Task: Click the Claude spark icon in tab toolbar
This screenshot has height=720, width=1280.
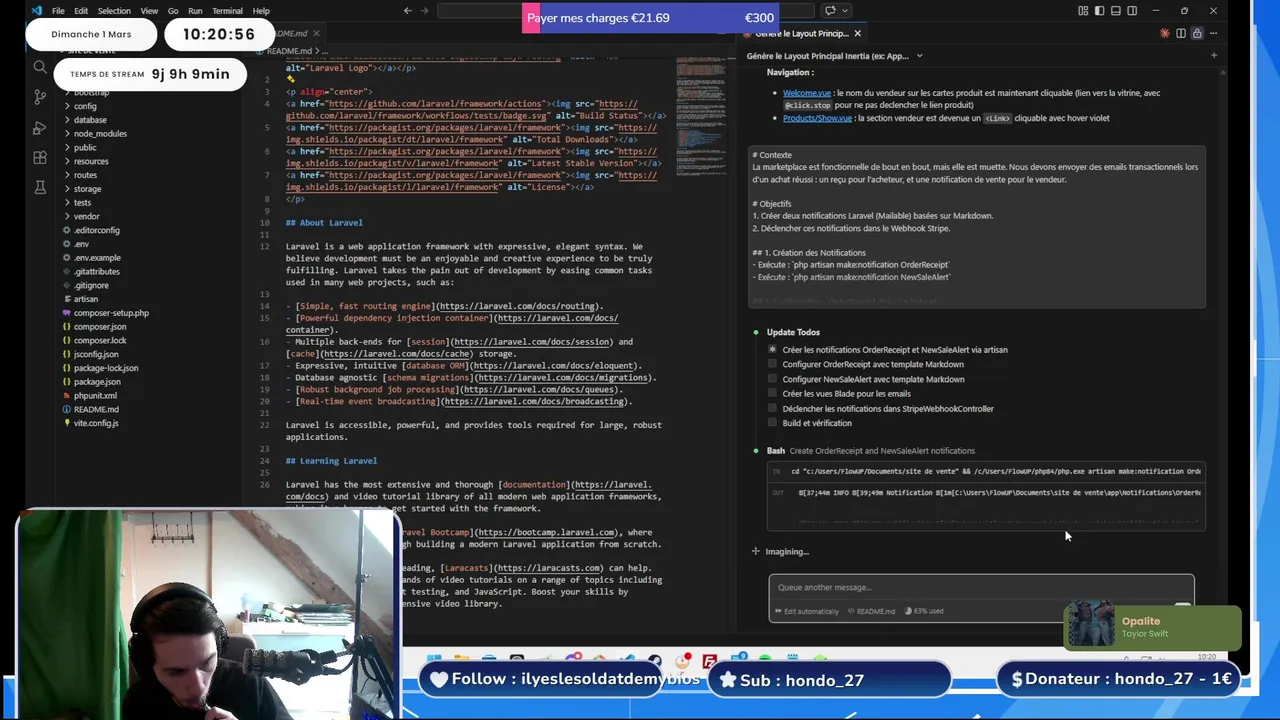Action: 1164,33
